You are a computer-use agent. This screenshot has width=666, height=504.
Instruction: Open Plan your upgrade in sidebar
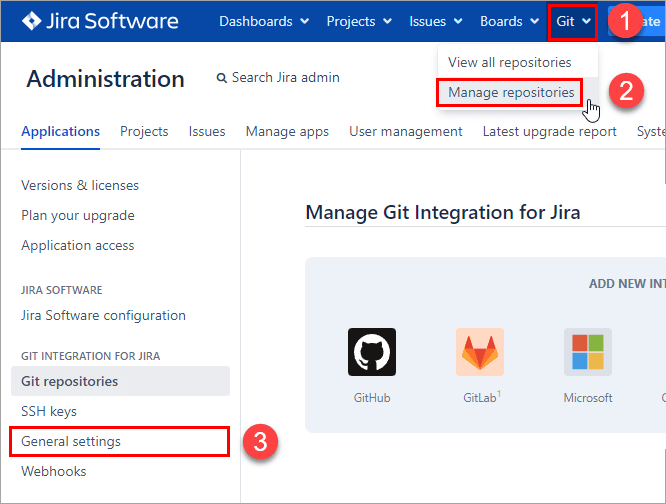pyautogui.click(x=78, y=216)
